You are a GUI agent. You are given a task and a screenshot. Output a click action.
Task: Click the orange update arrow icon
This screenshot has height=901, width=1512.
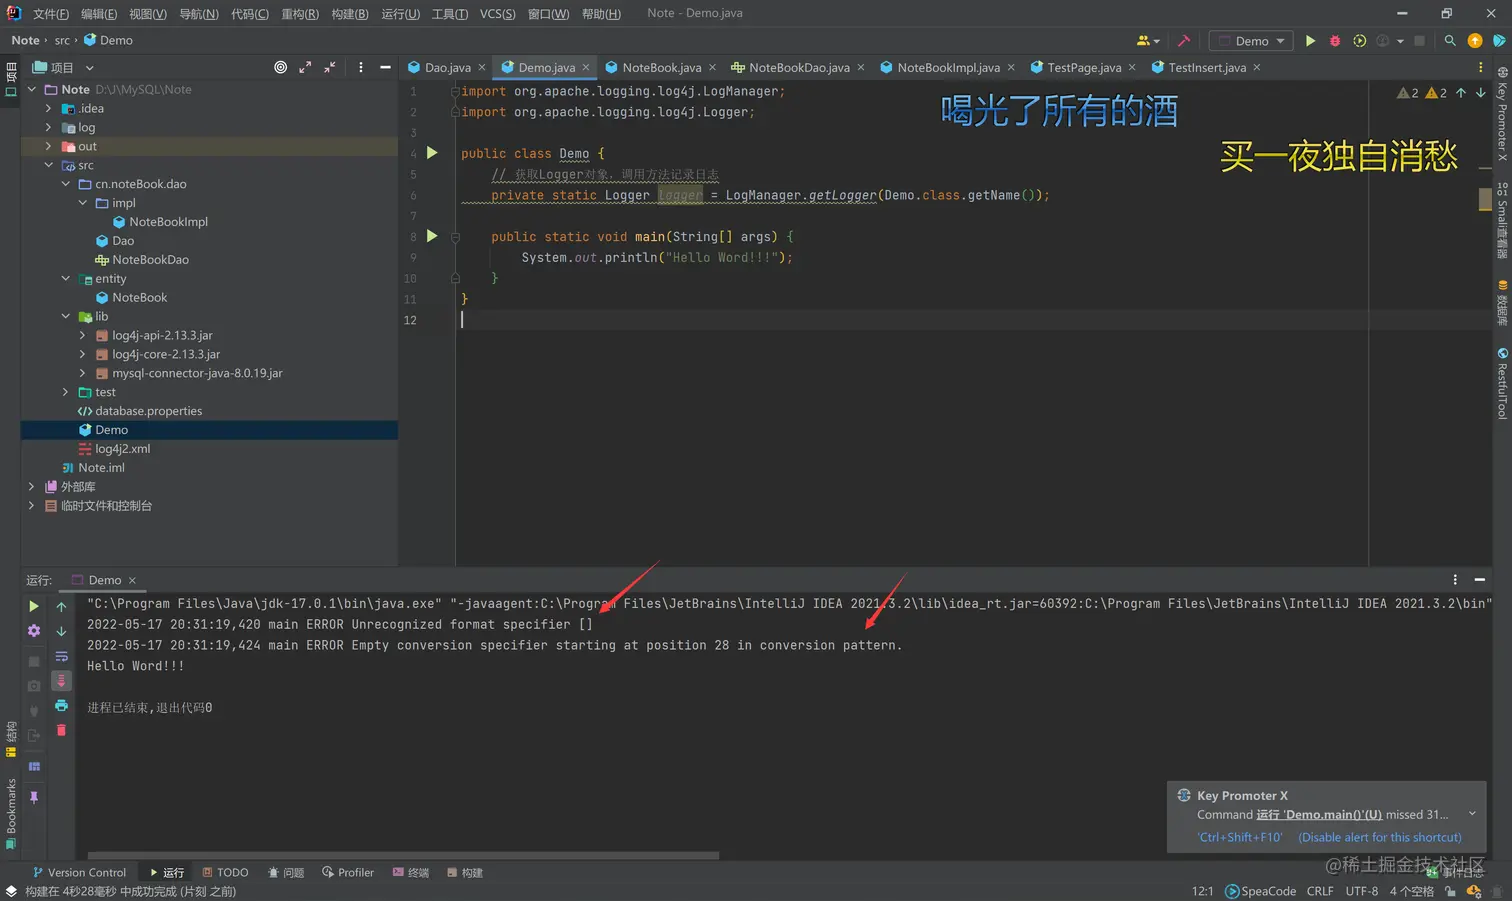tap(1474, 41)
